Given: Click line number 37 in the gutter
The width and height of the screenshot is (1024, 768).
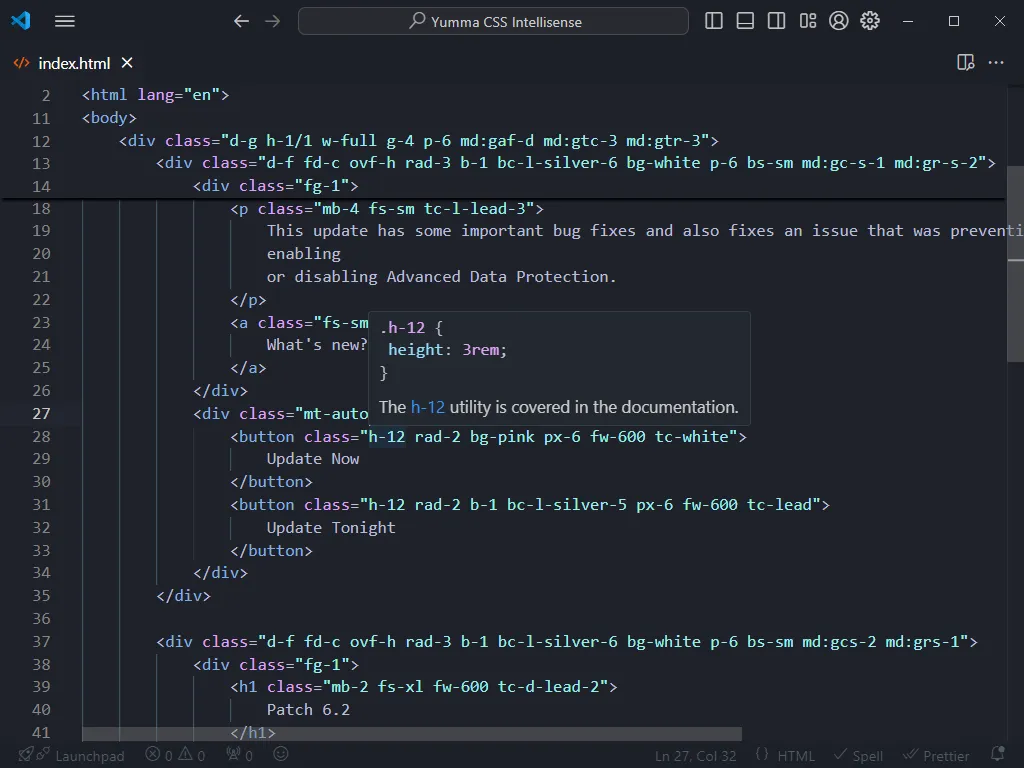Looking at the screenshot, I should 41,642.
